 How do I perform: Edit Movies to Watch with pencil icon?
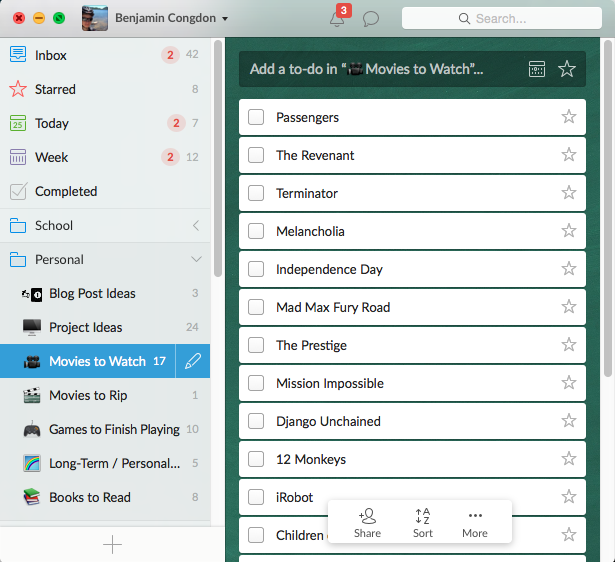(x=193, y=361)
